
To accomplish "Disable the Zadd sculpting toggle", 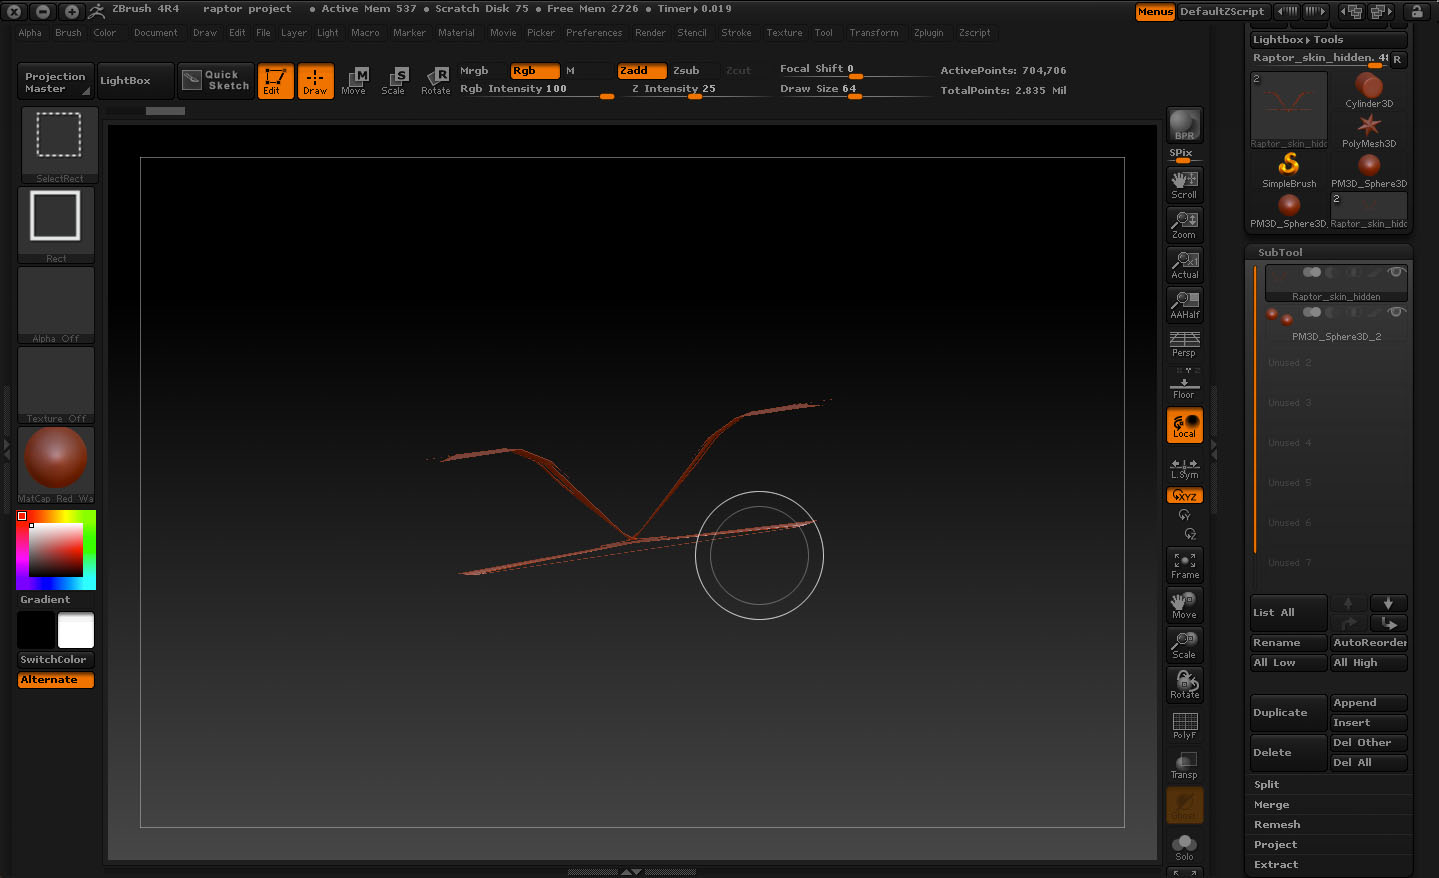I will (x=641, y=71).
